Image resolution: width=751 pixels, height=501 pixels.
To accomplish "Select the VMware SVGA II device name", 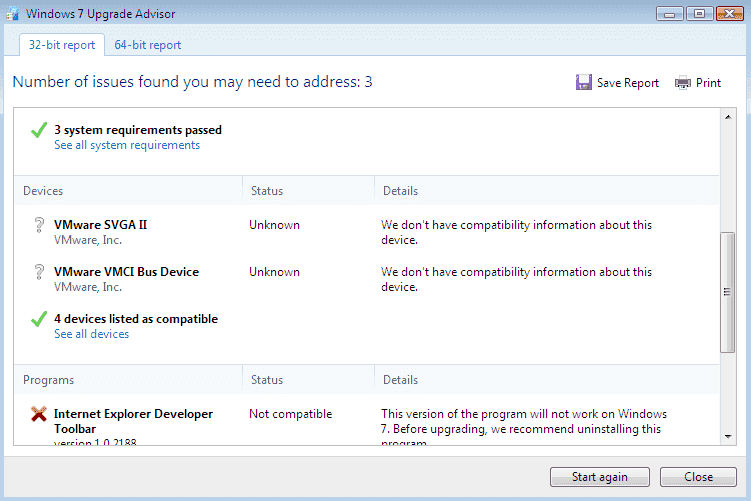I will [x=101, y=225].
